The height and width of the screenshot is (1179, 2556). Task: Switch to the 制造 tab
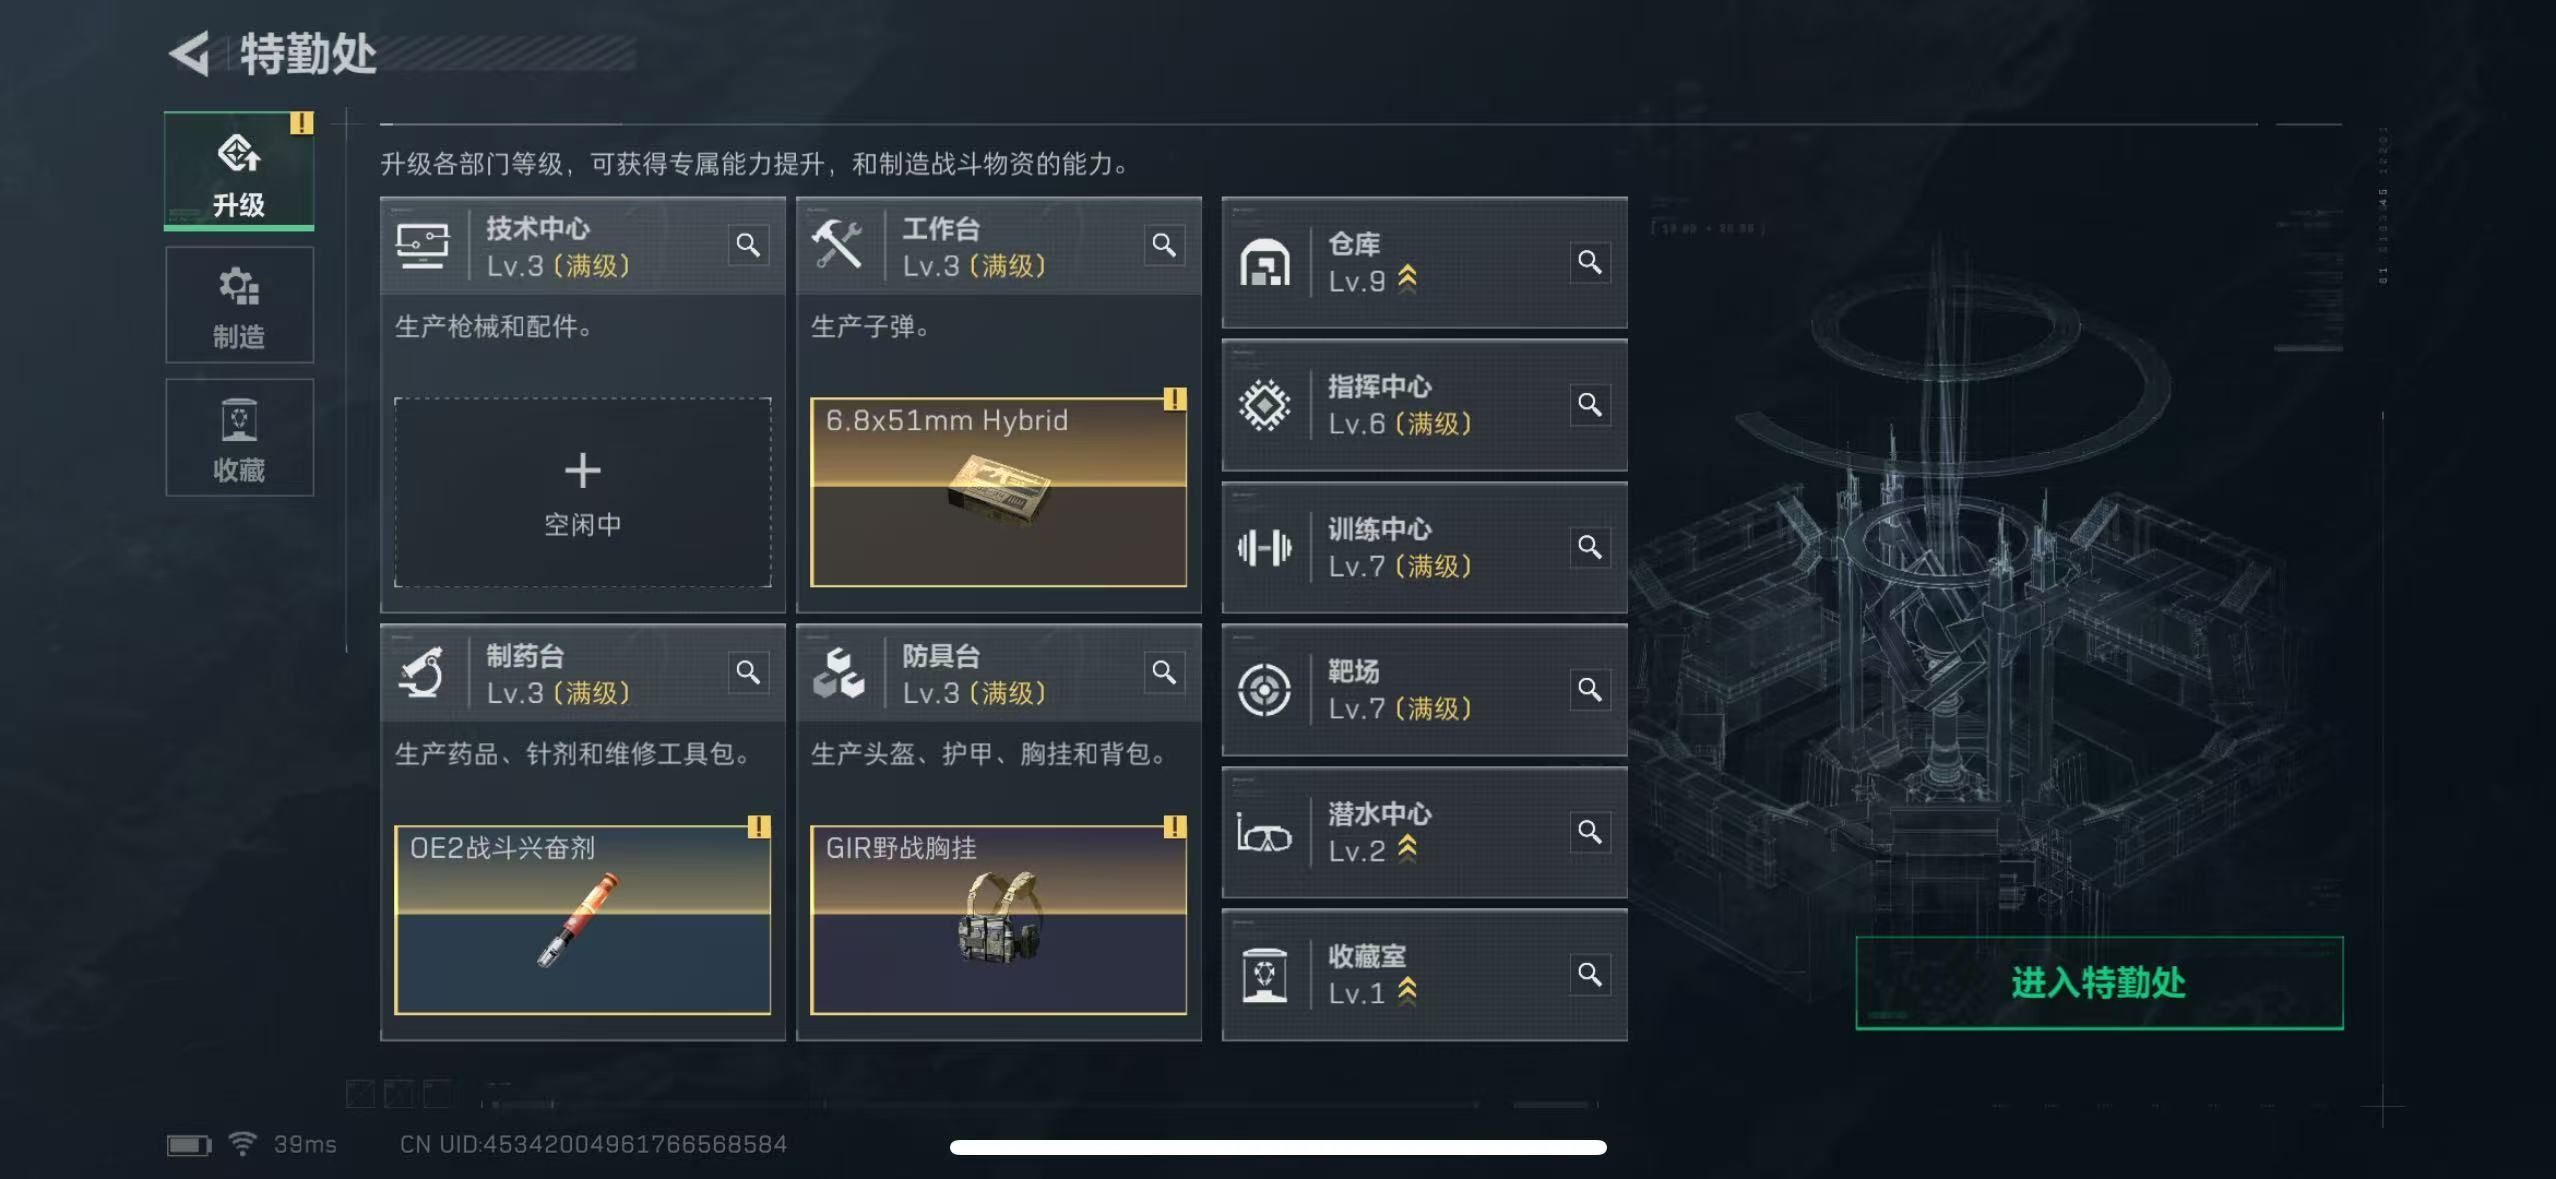click(x=239, y=305)
